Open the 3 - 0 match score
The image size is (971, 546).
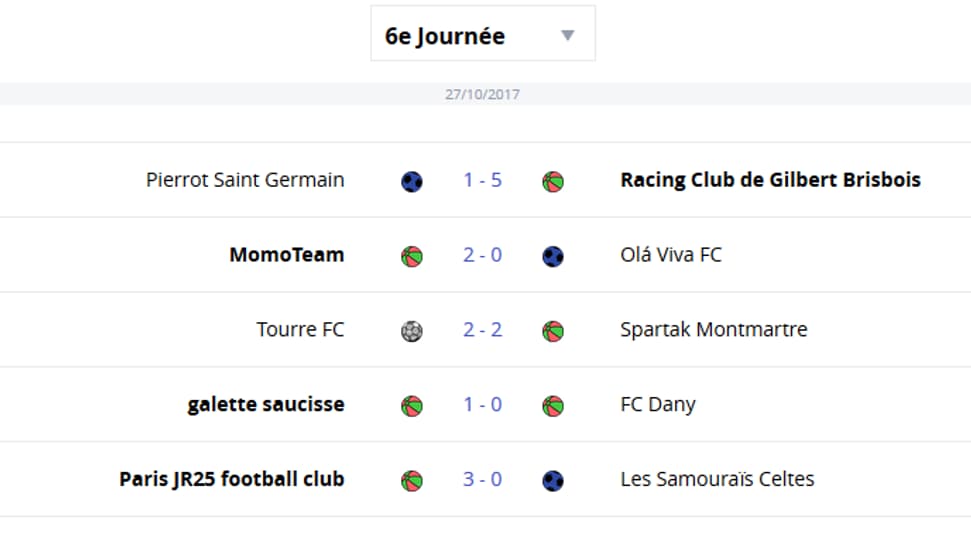[482, 479]
